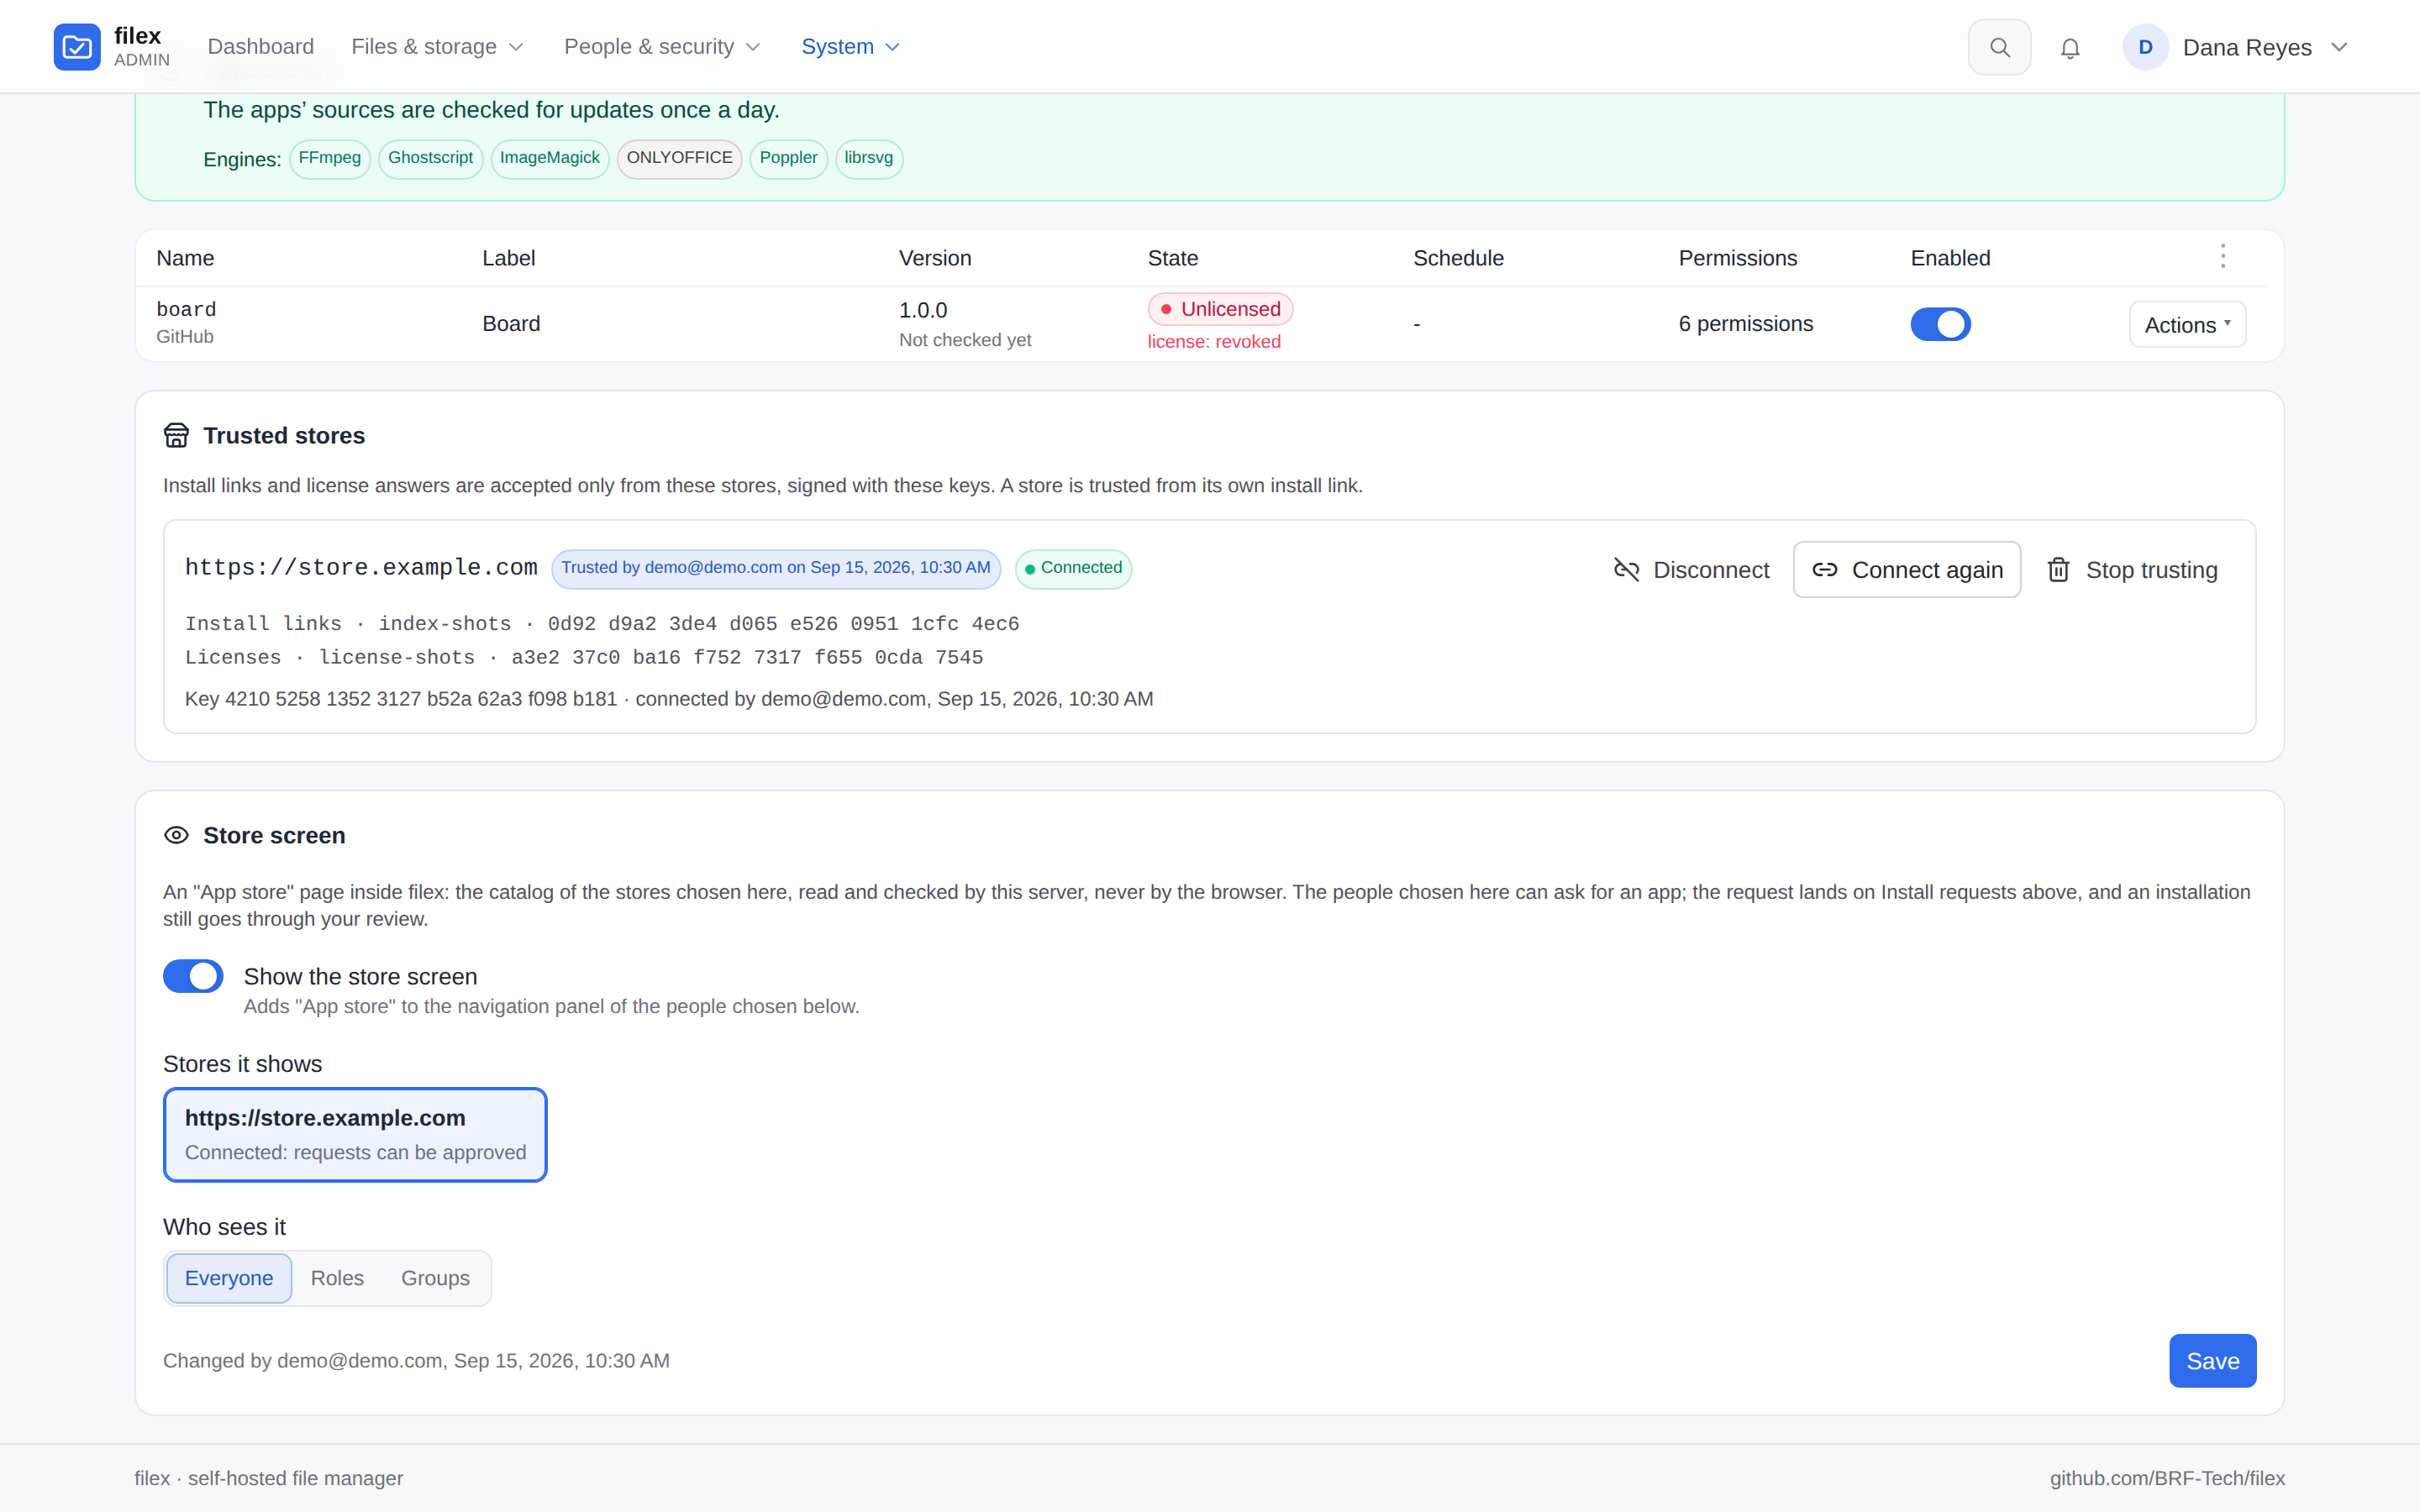Click the '6 permissions' cell
Image resolution: width=2420 pixels, height=1512 pixels.
click(x=1745, y=324)
